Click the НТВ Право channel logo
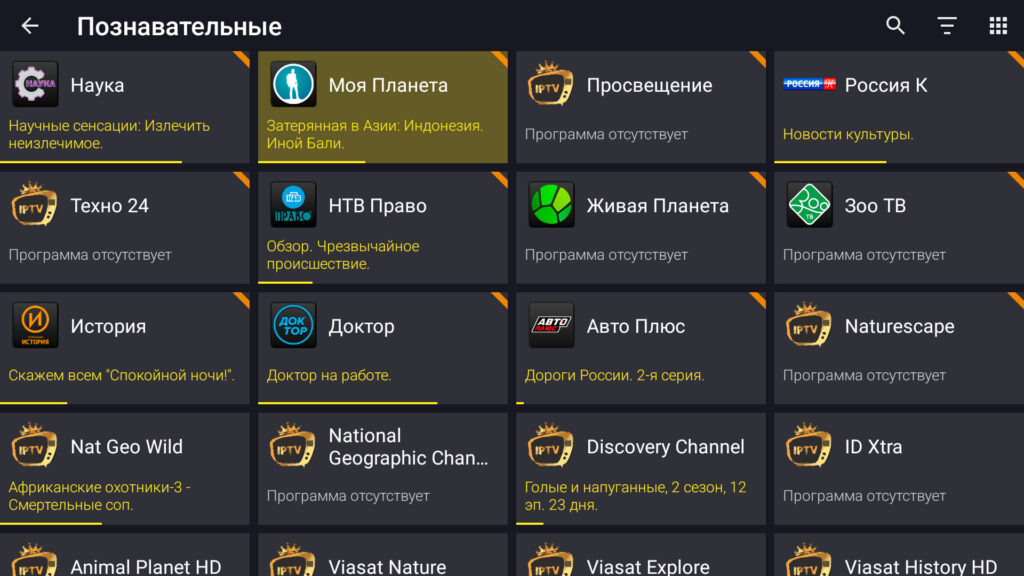1024x576 pixels. click(293, 204)
